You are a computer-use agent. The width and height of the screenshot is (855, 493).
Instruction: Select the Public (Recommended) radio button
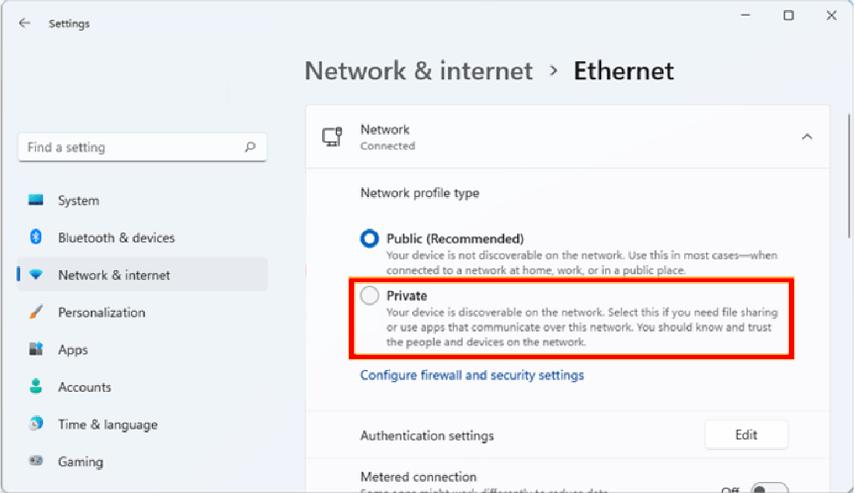pos(370,239)
